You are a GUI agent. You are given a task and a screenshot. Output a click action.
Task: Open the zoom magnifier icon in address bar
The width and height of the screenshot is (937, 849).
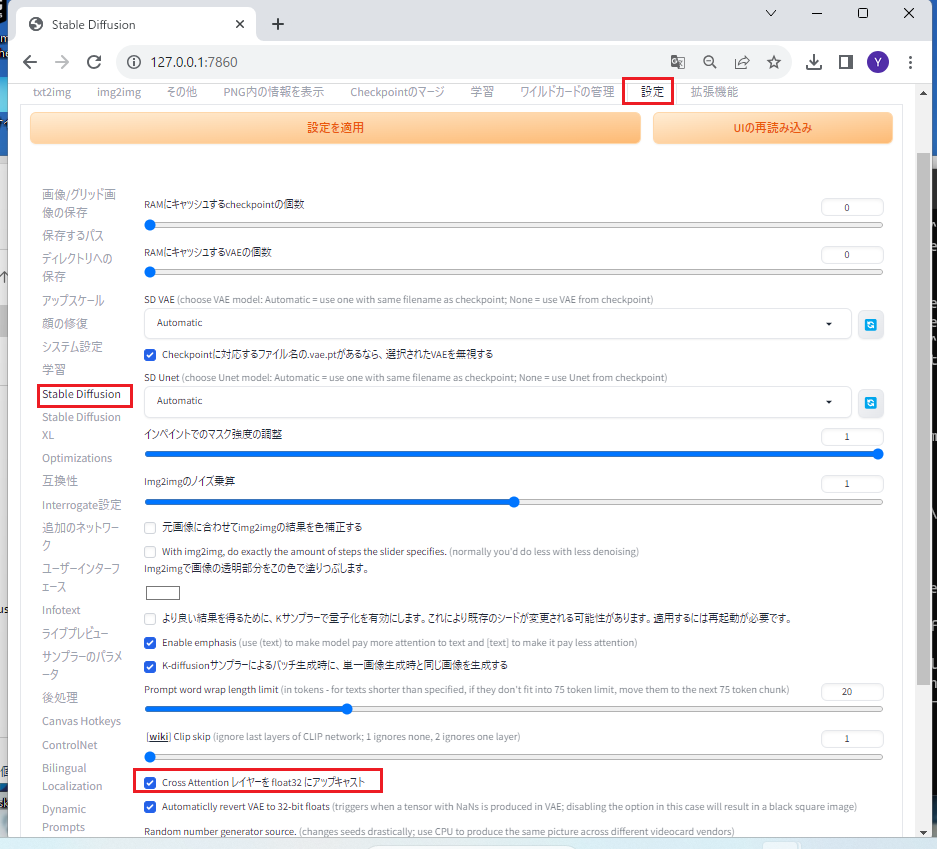tap(710, 62)
